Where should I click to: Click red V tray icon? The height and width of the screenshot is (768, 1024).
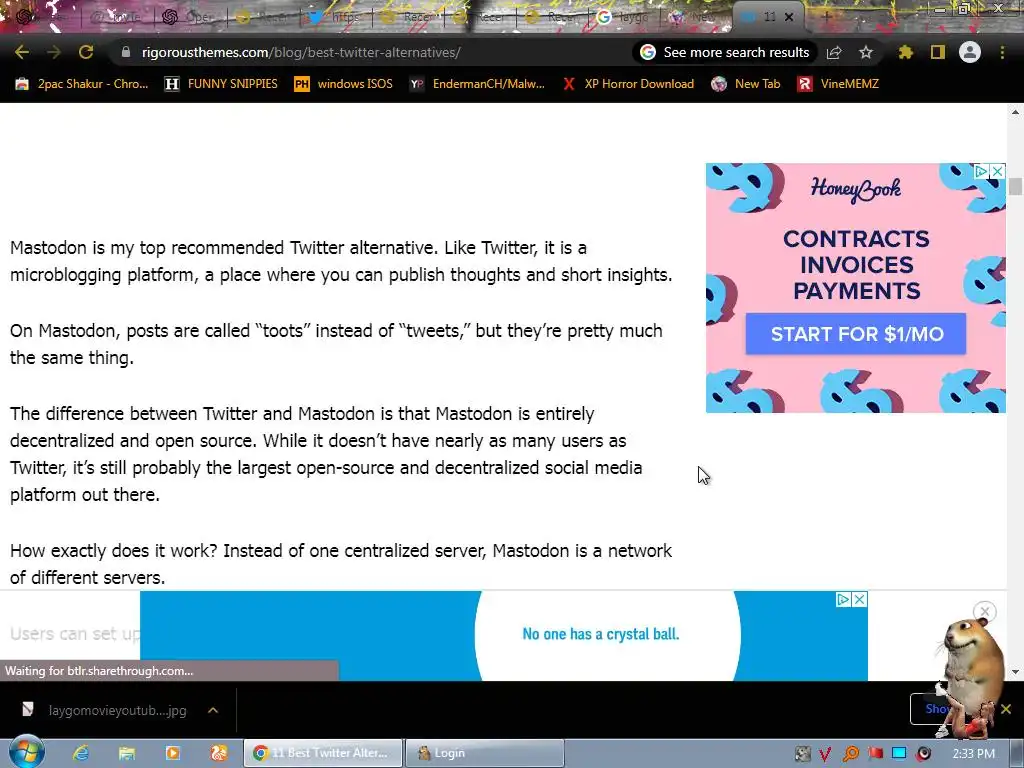(825, 754)
